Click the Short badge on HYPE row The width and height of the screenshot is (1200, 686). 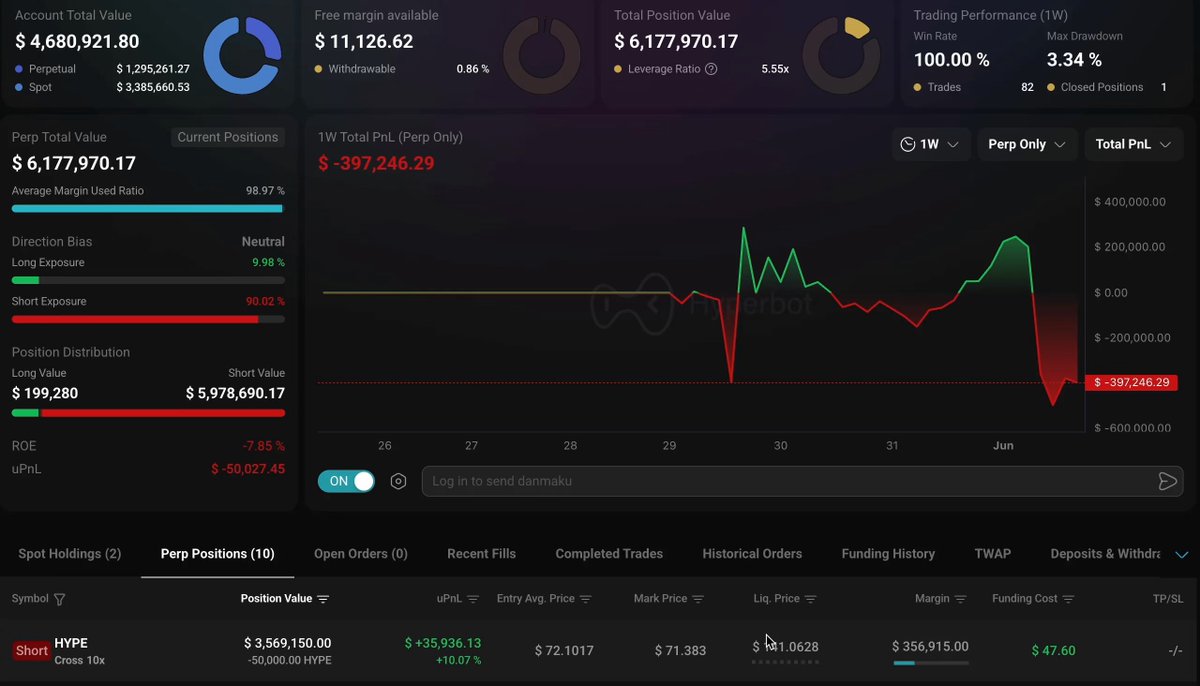click(31, 650)
